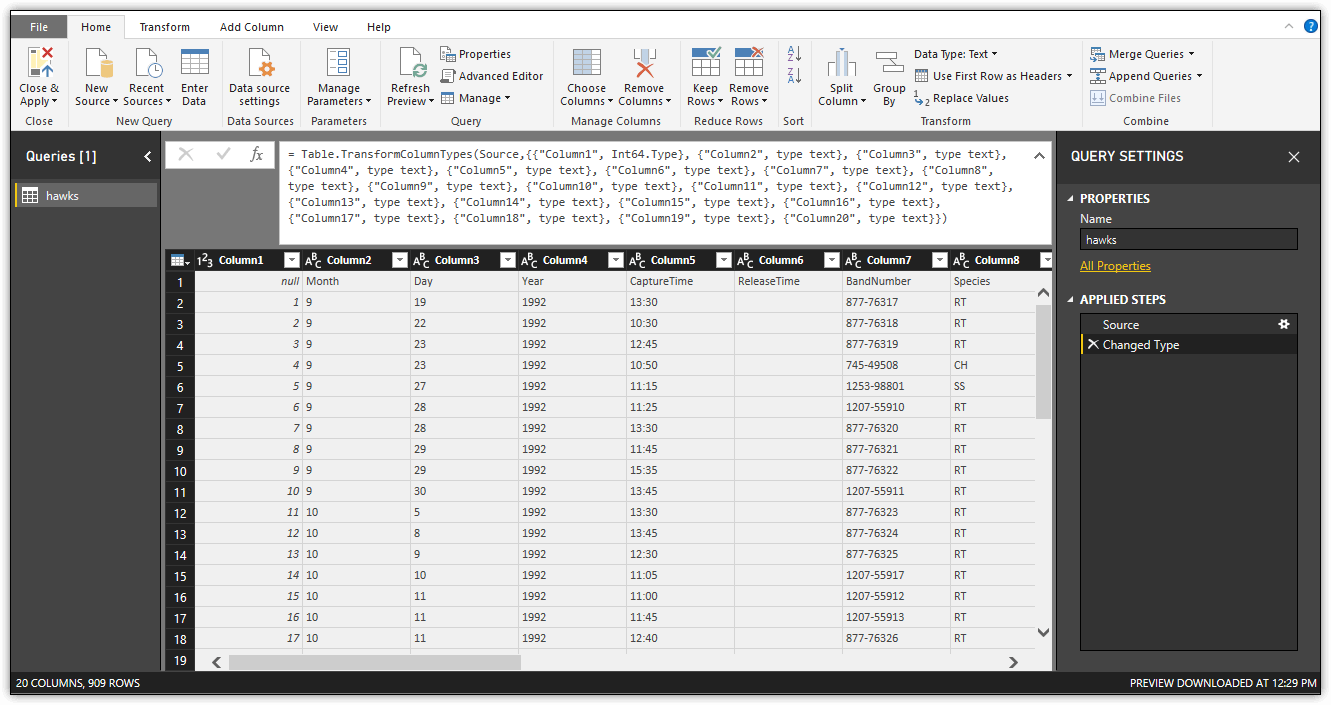Screen dimensions: 1331x705
Task: Click the fx function button
Action: coord(257,154)
